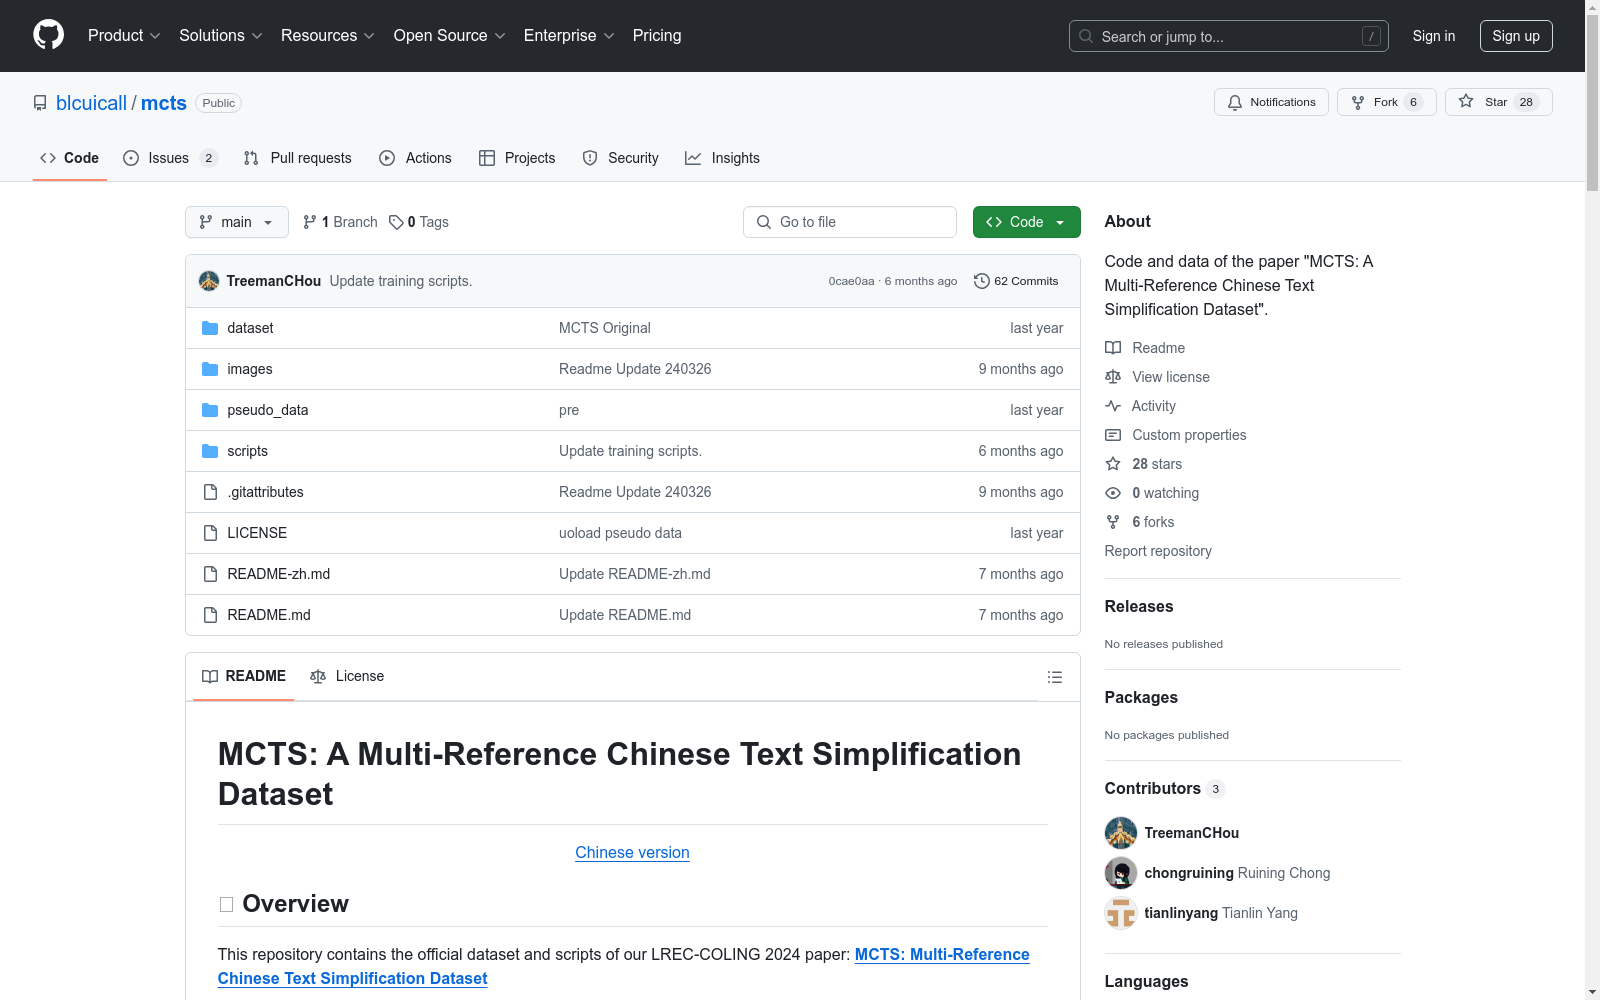Screen dimensions: 1600x1000
Task: Select the README tab in file viewer
Action: pyautogui.click(x=244, y=676)
